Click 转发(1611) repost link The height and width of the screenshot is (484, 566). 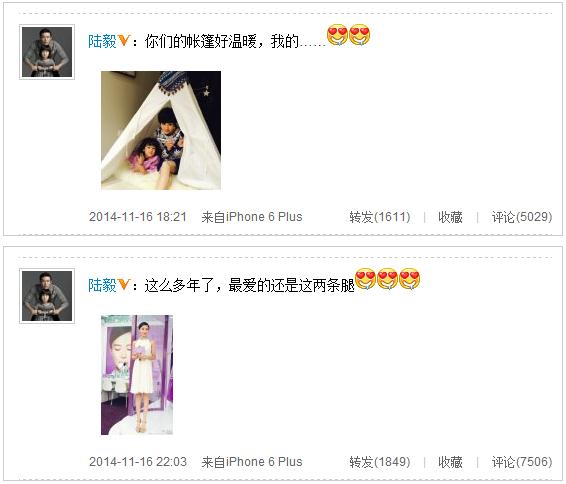(x=380, y=217)
